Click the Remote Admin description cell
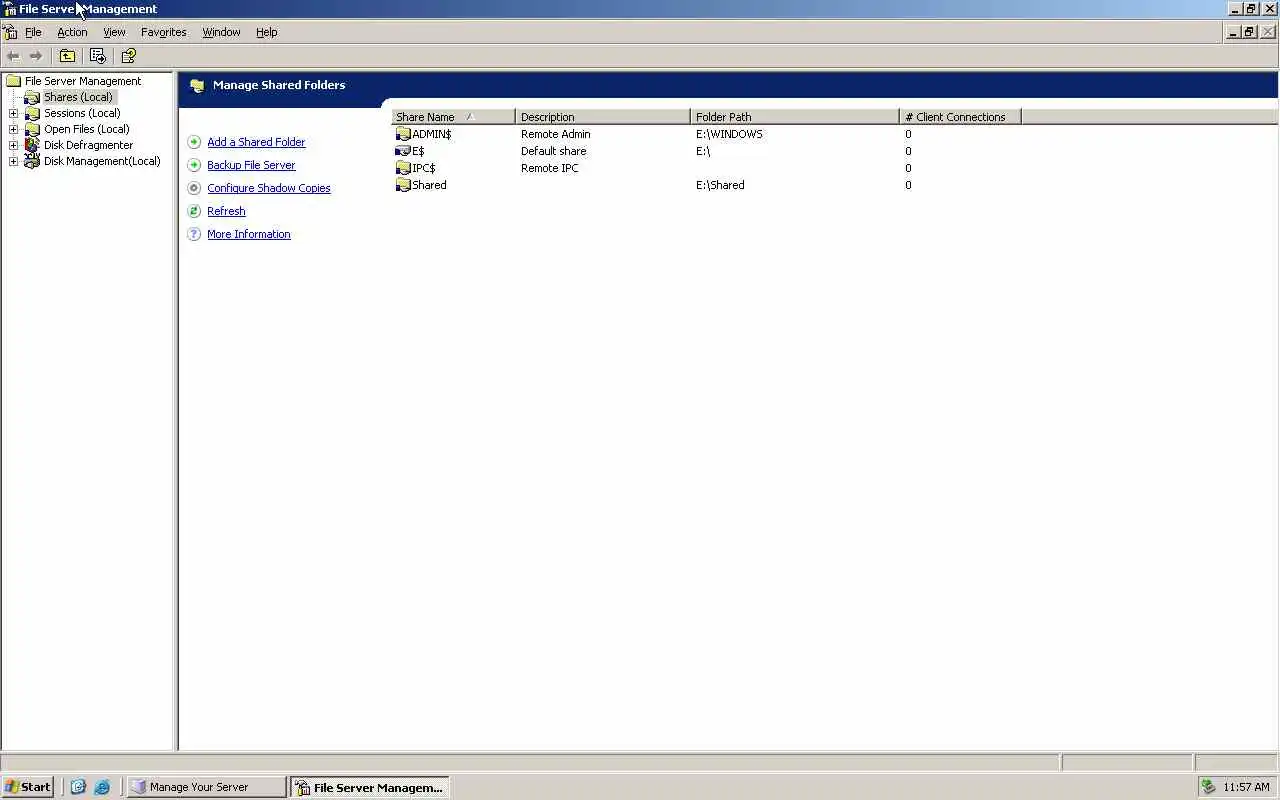Image resolution: width=1280 pixels, height=800 pixels. [555, 134]
